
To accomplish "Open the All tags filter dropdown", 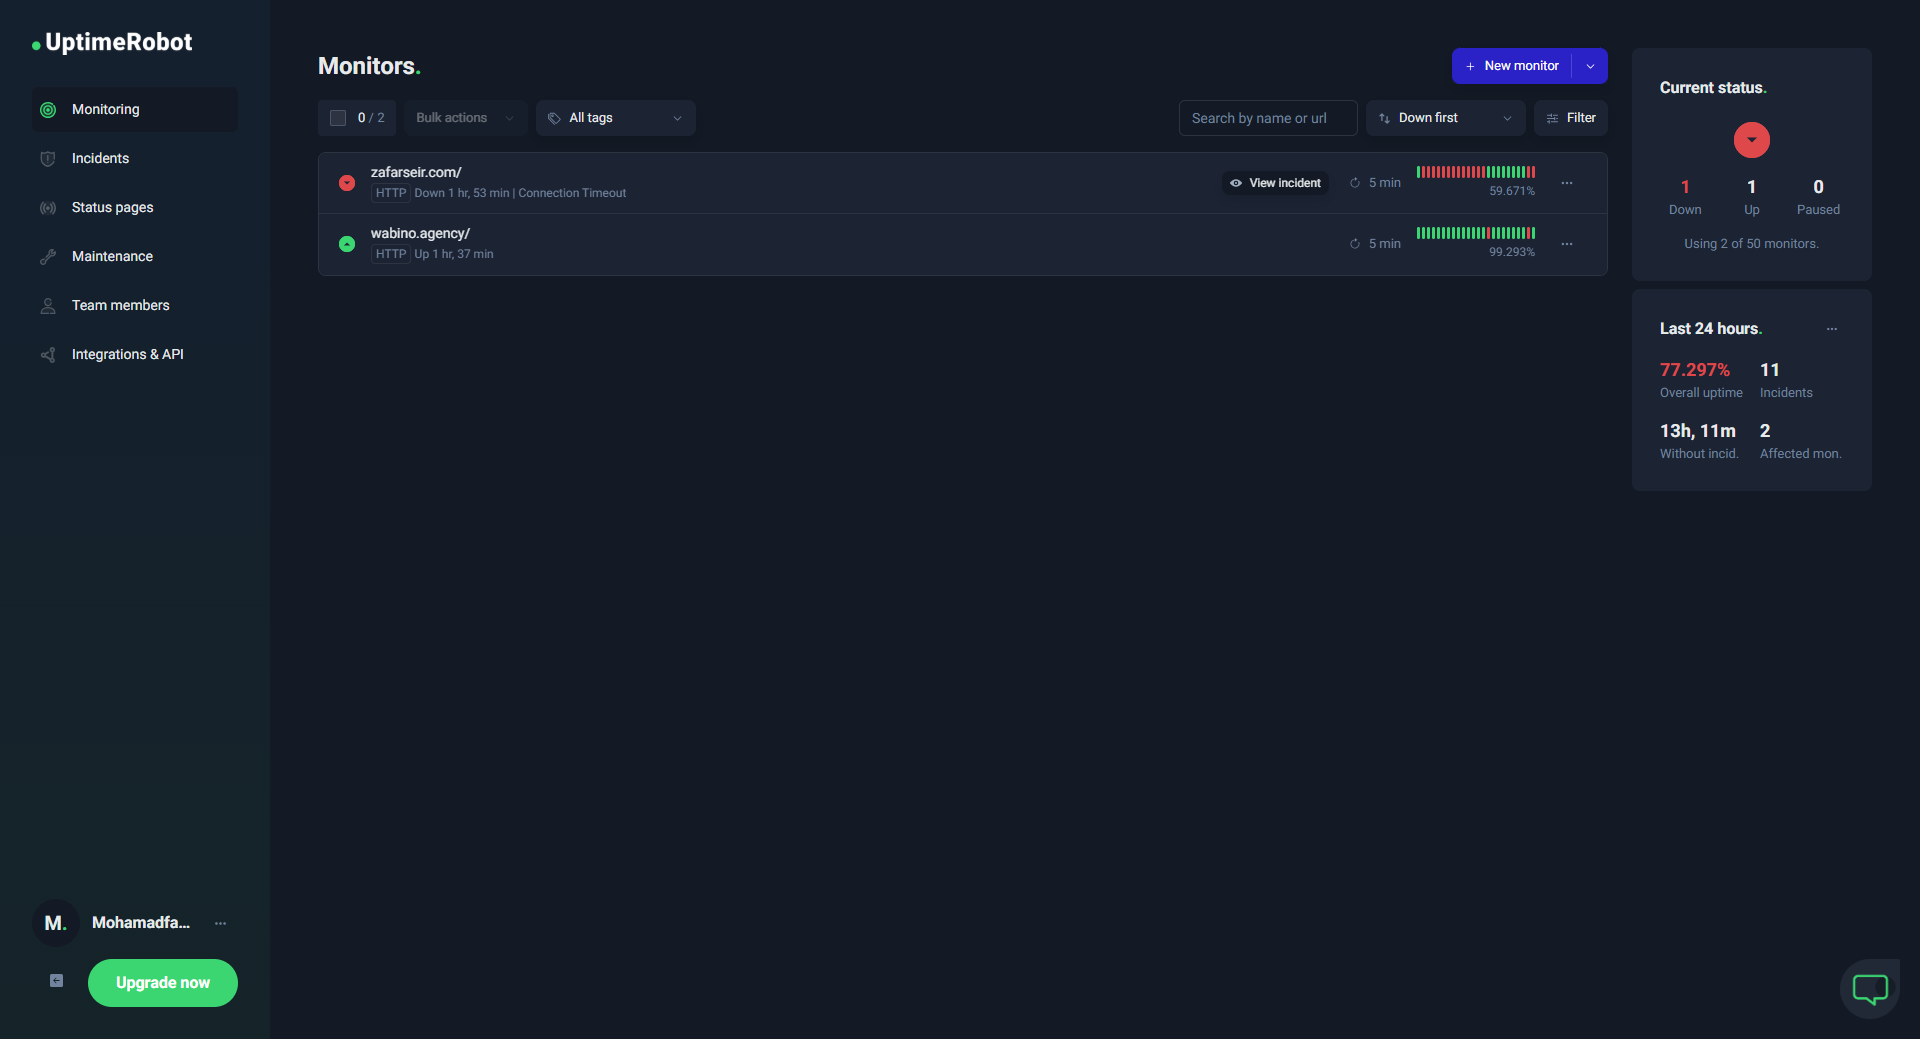I will (615, 118).
